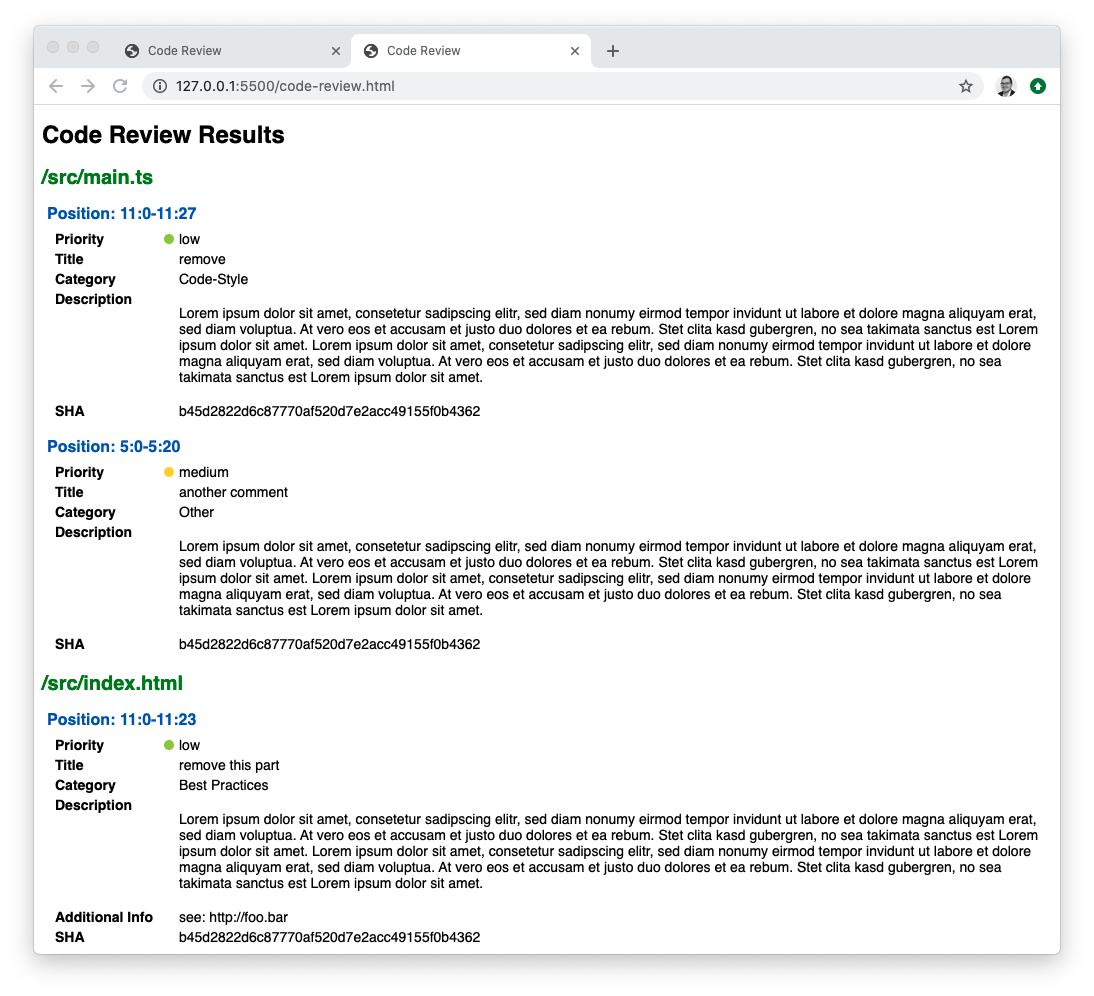Click SHA hash under Position 11:0-11:27
Screen dimensions: 1094x996
[x=329, y=412]
